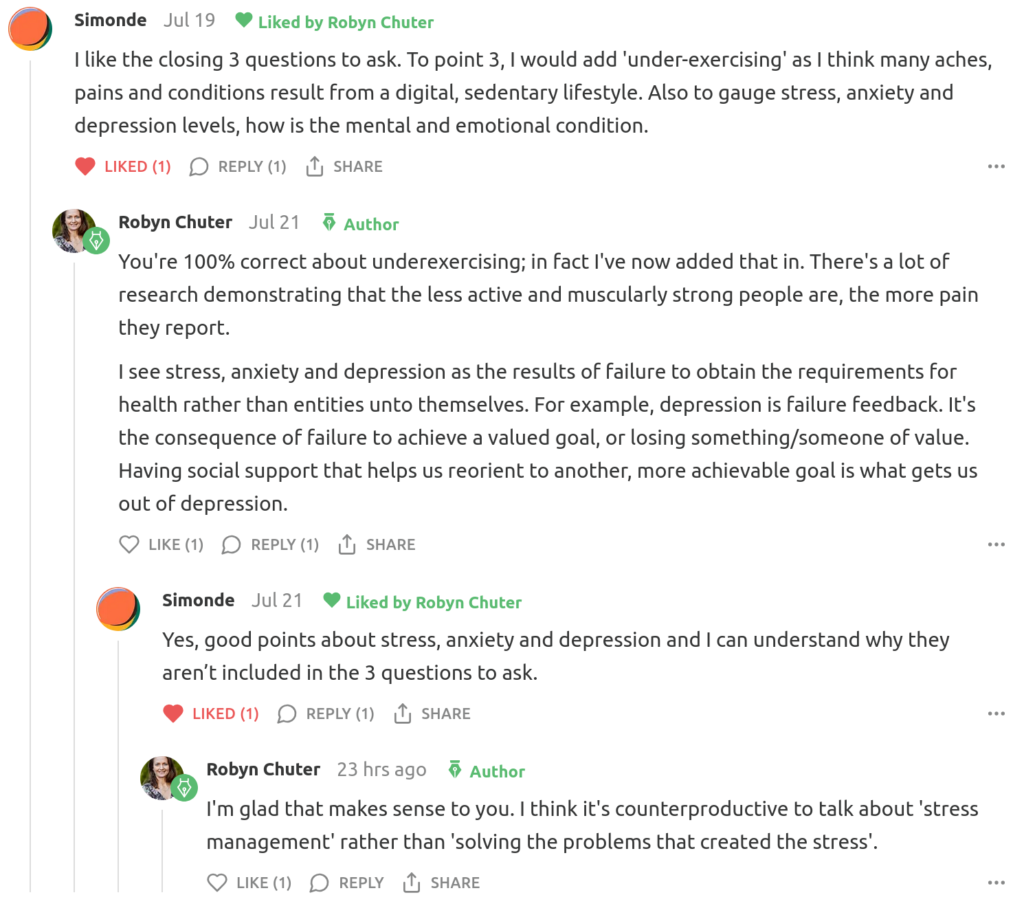1024x906 pixels.
Task: Open ellipsis menu on Robyn's last reply
Action: (996, 883)
